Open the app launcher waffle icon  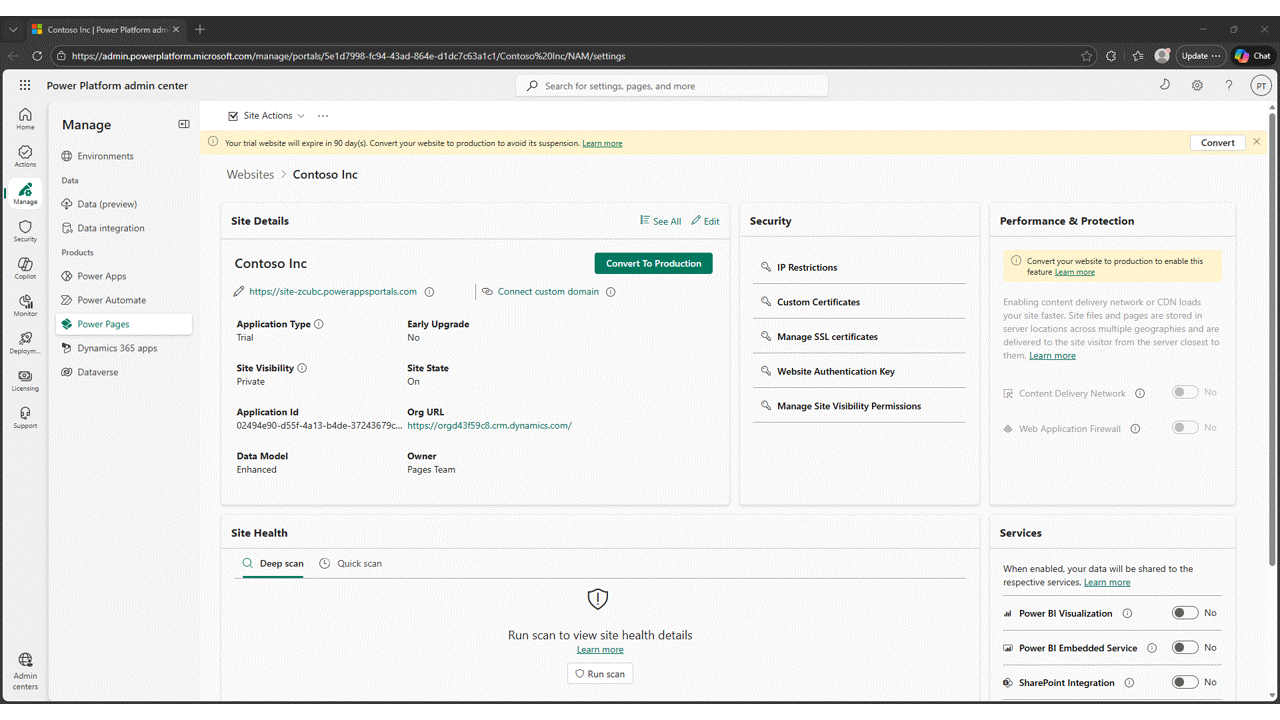[25, 86]
